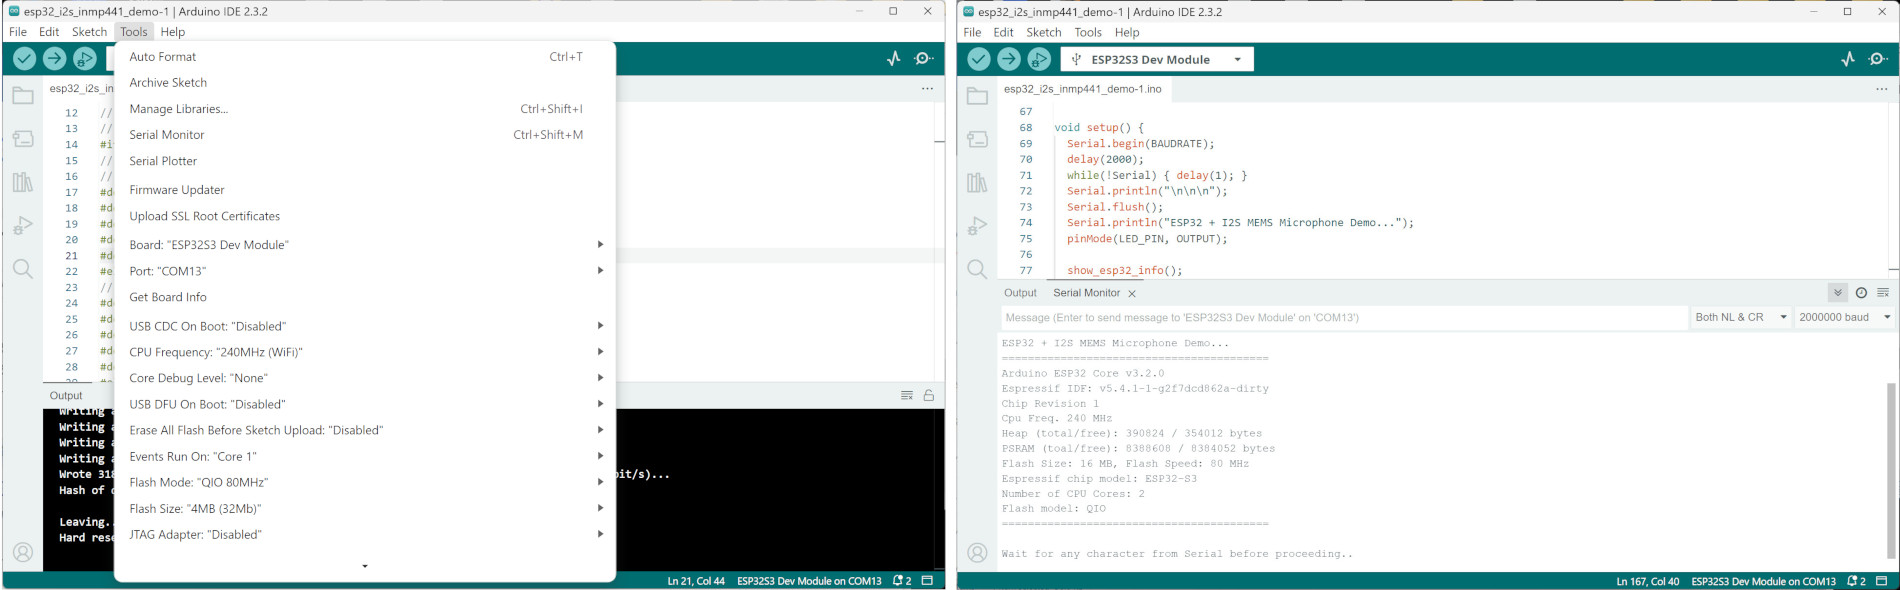Expand USB DFU On Boot submenu
This screenshot has height=590, width=1900.
365,404
